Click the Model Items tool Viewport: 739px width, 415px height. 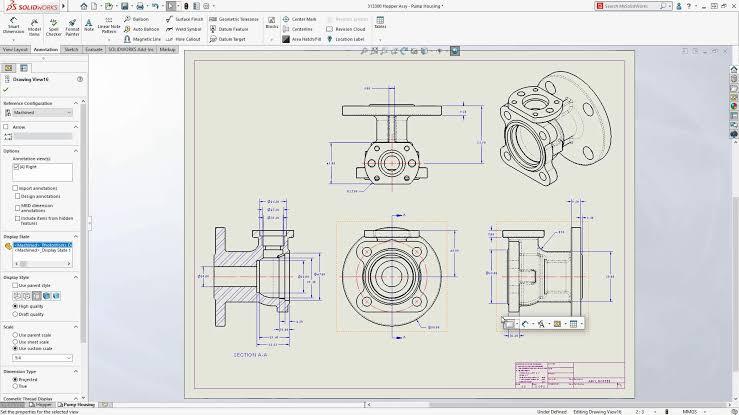(x=34, y=27)
